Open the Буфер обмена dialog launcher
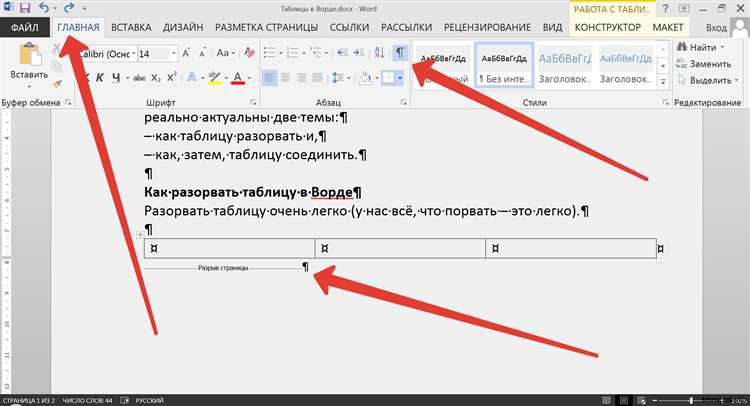Screen dimensions: 750x406 point(68,102)
